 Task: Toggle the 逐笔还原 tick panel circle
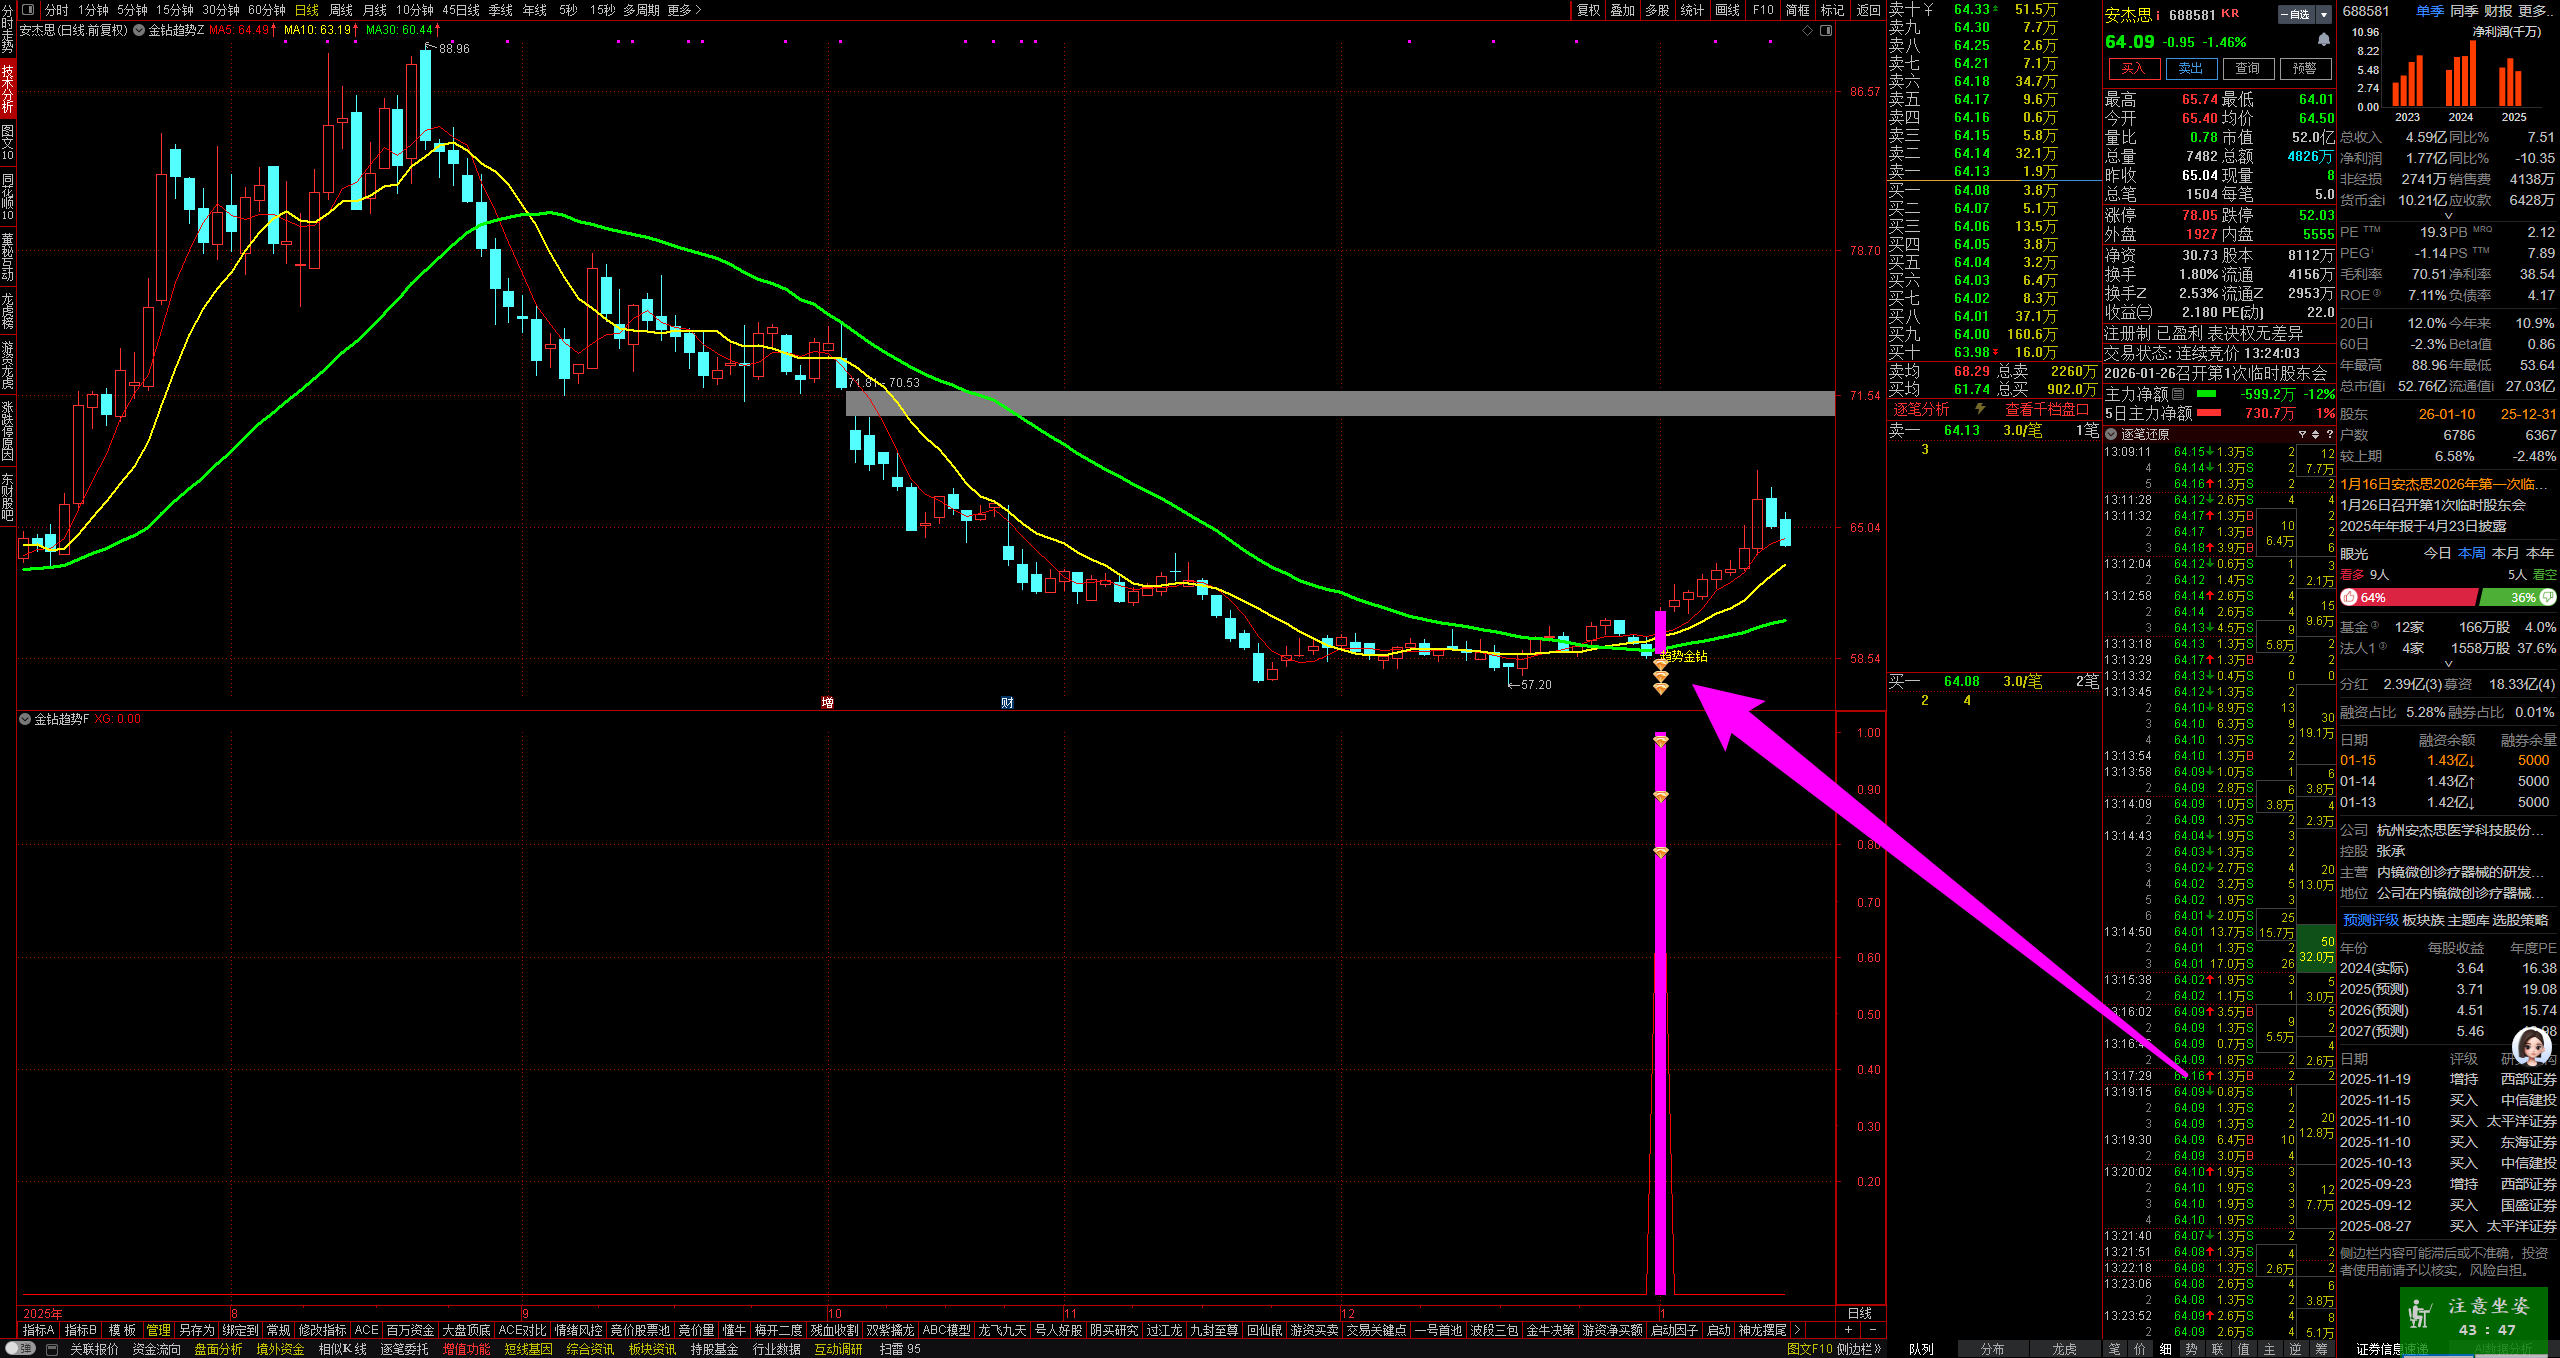coord(2112,434)
